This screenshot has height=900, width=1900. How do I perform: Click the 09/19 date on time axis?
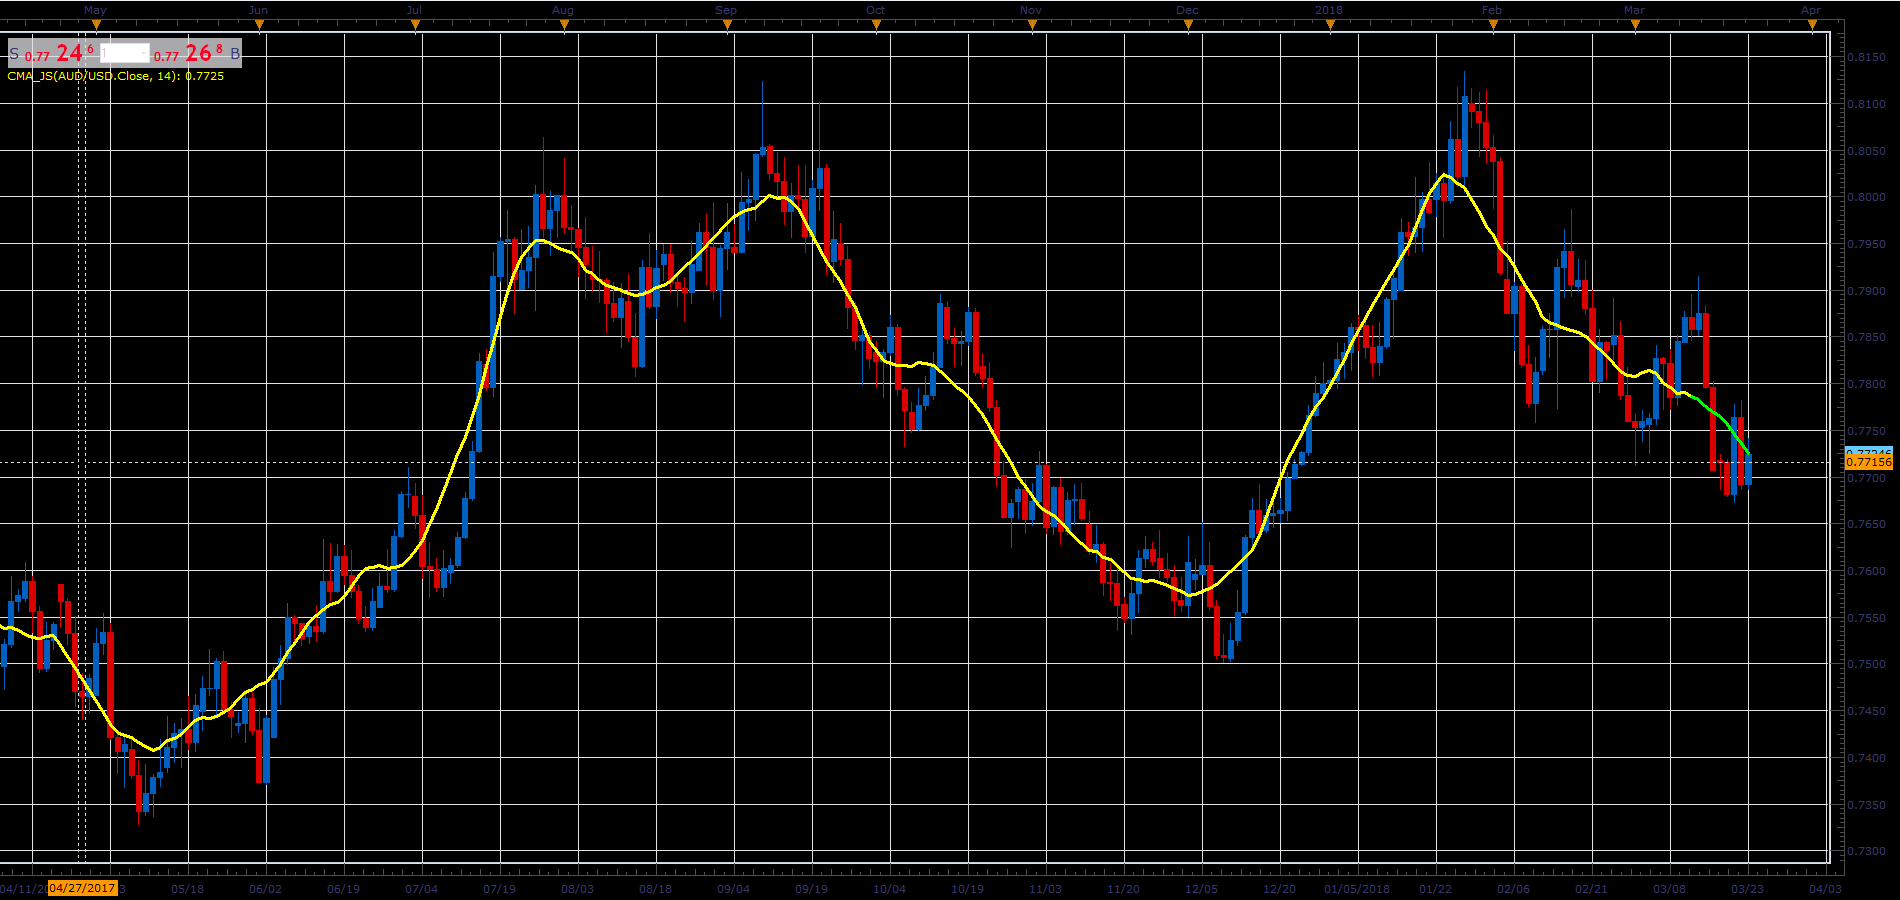pos(811,889)
